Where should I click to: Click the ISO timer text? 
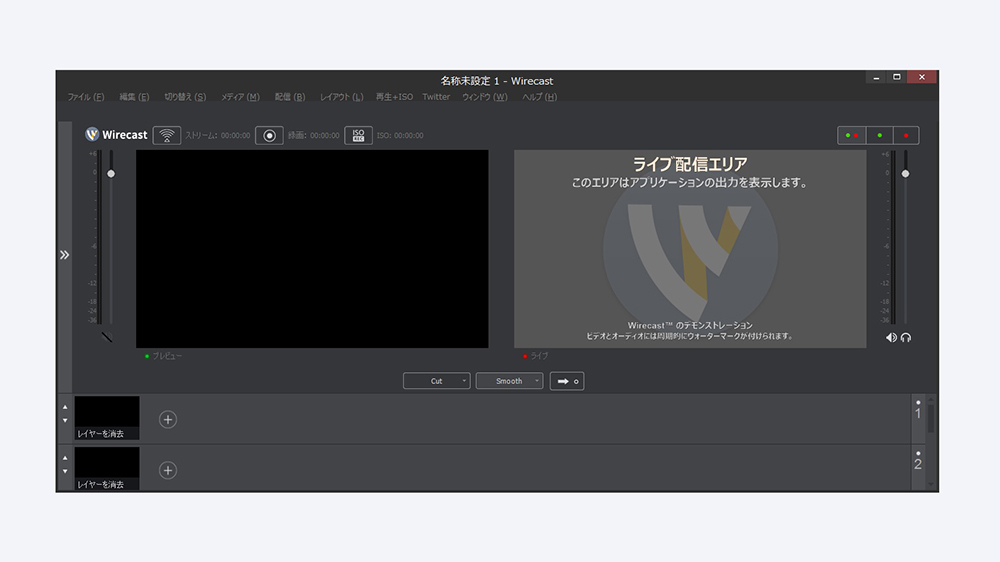coord(400,135)
